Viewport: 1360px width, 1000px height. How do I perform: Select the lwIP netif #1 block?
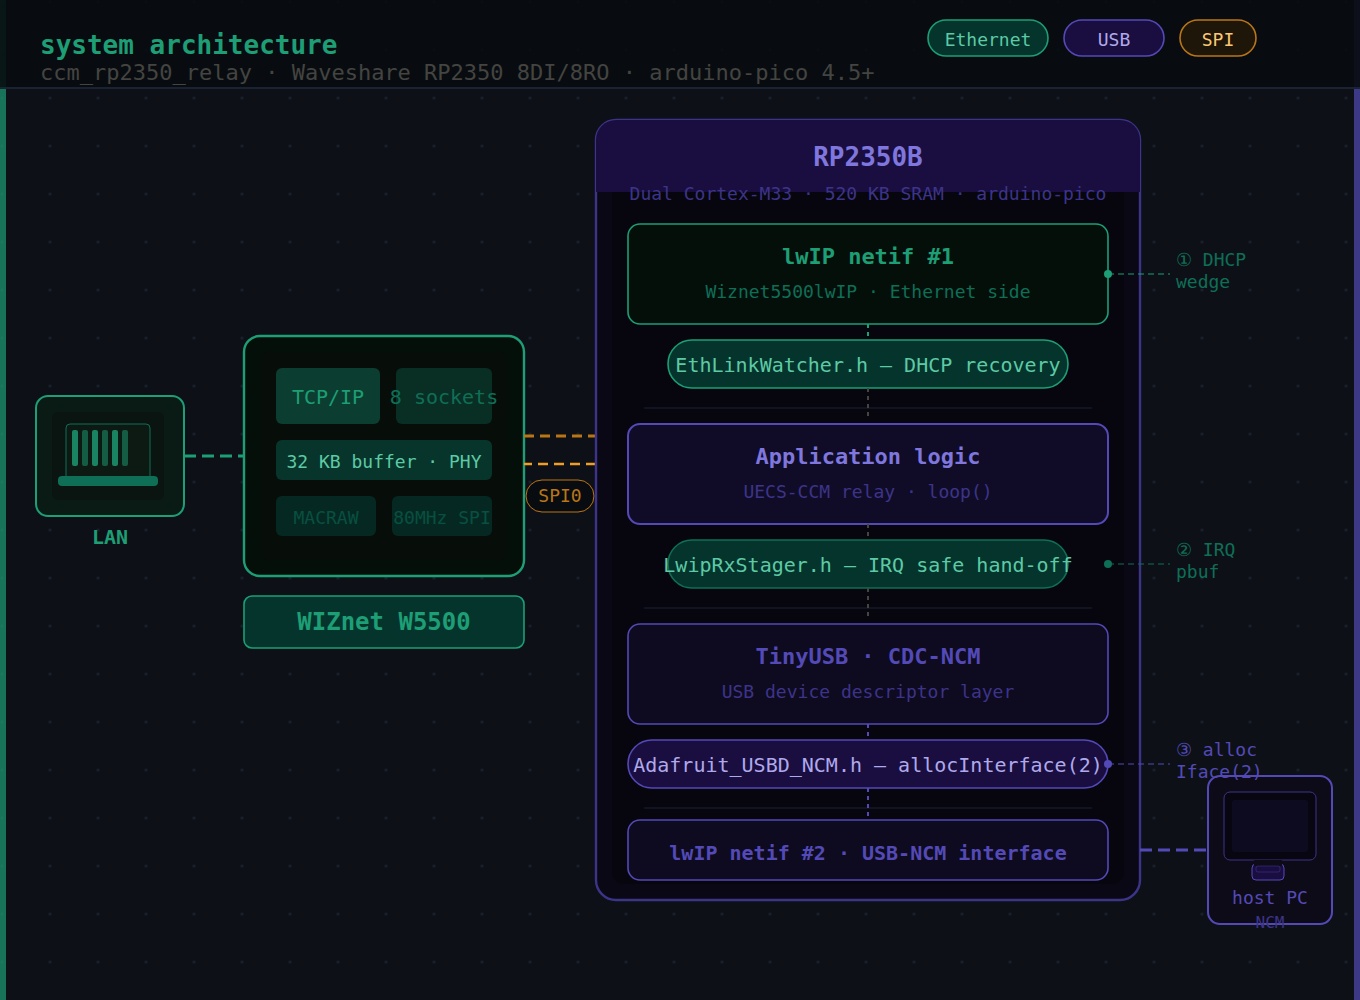tap(868, 274)
